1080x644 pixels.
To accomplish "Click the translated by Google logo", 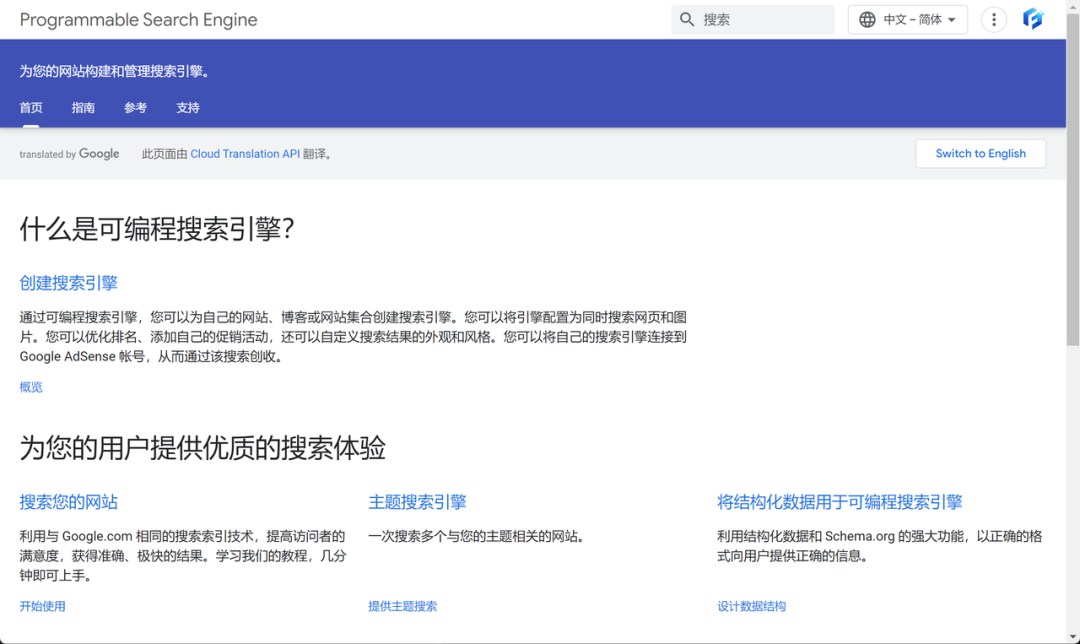I will 70,154.
